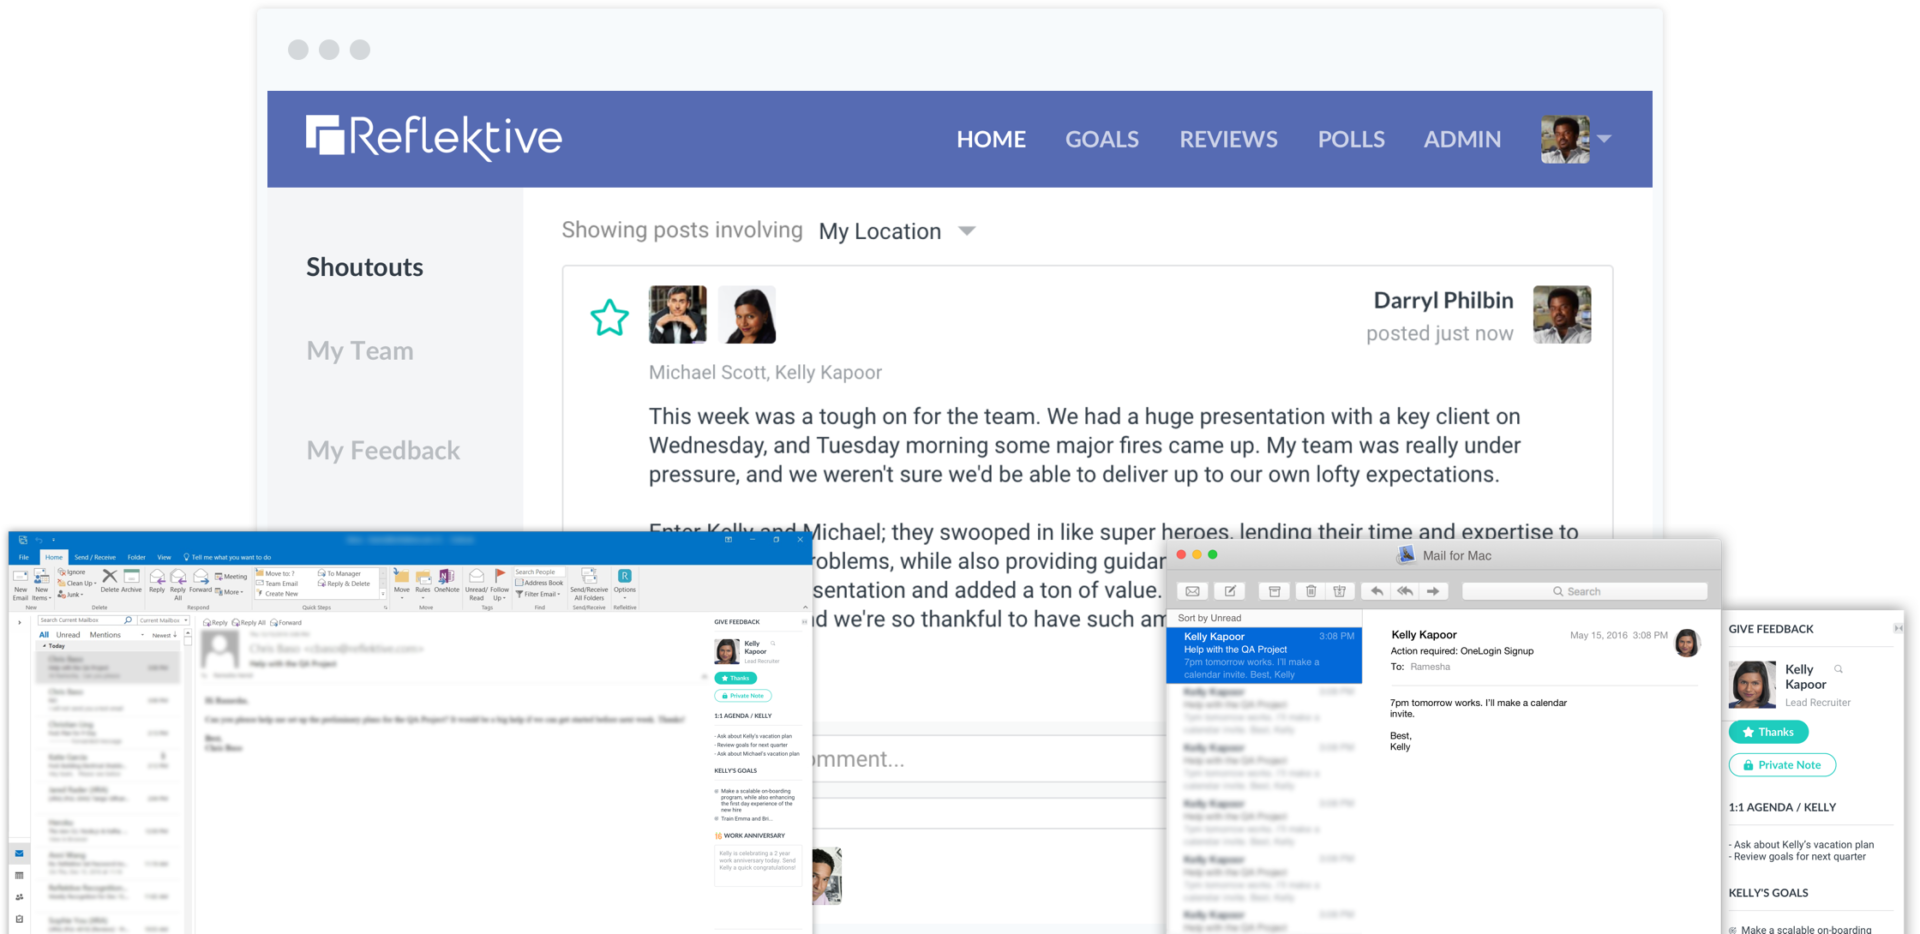
Task: Go to the GOALS tab in Reflektive
Action: coord(1101,139)
